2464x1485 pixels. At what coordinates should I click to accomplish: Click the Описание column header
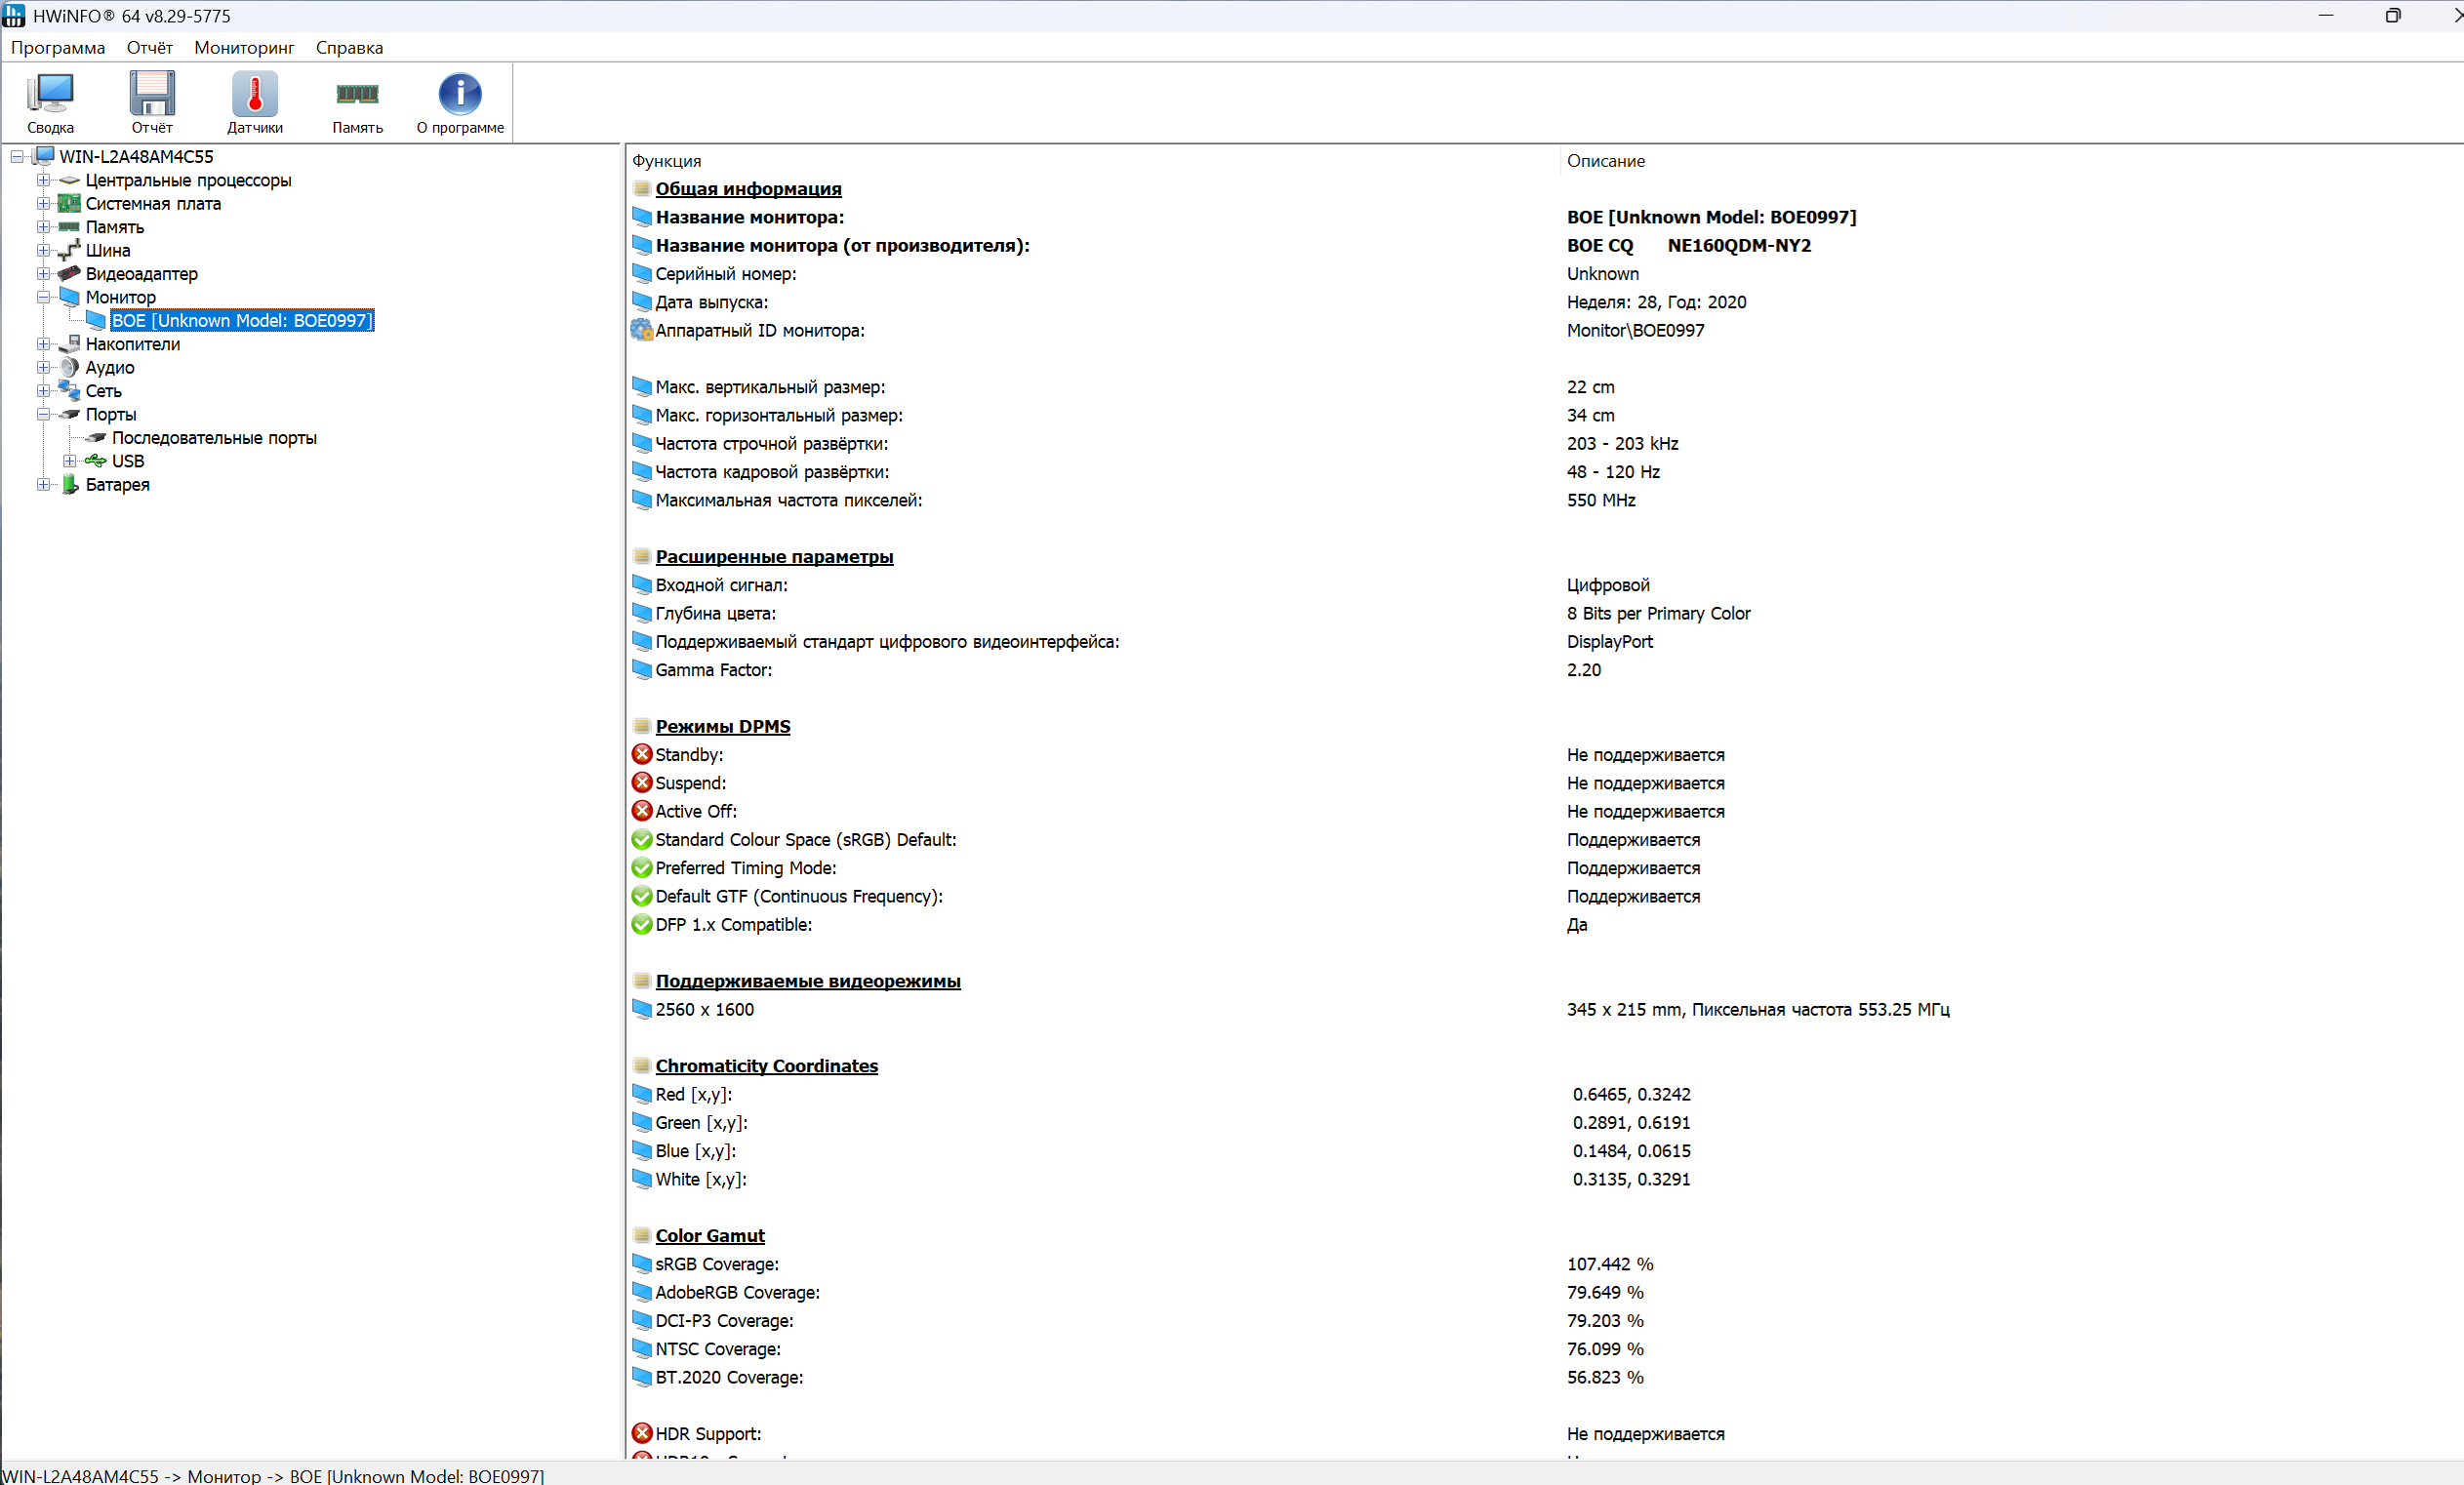[x=1605, y=161]
